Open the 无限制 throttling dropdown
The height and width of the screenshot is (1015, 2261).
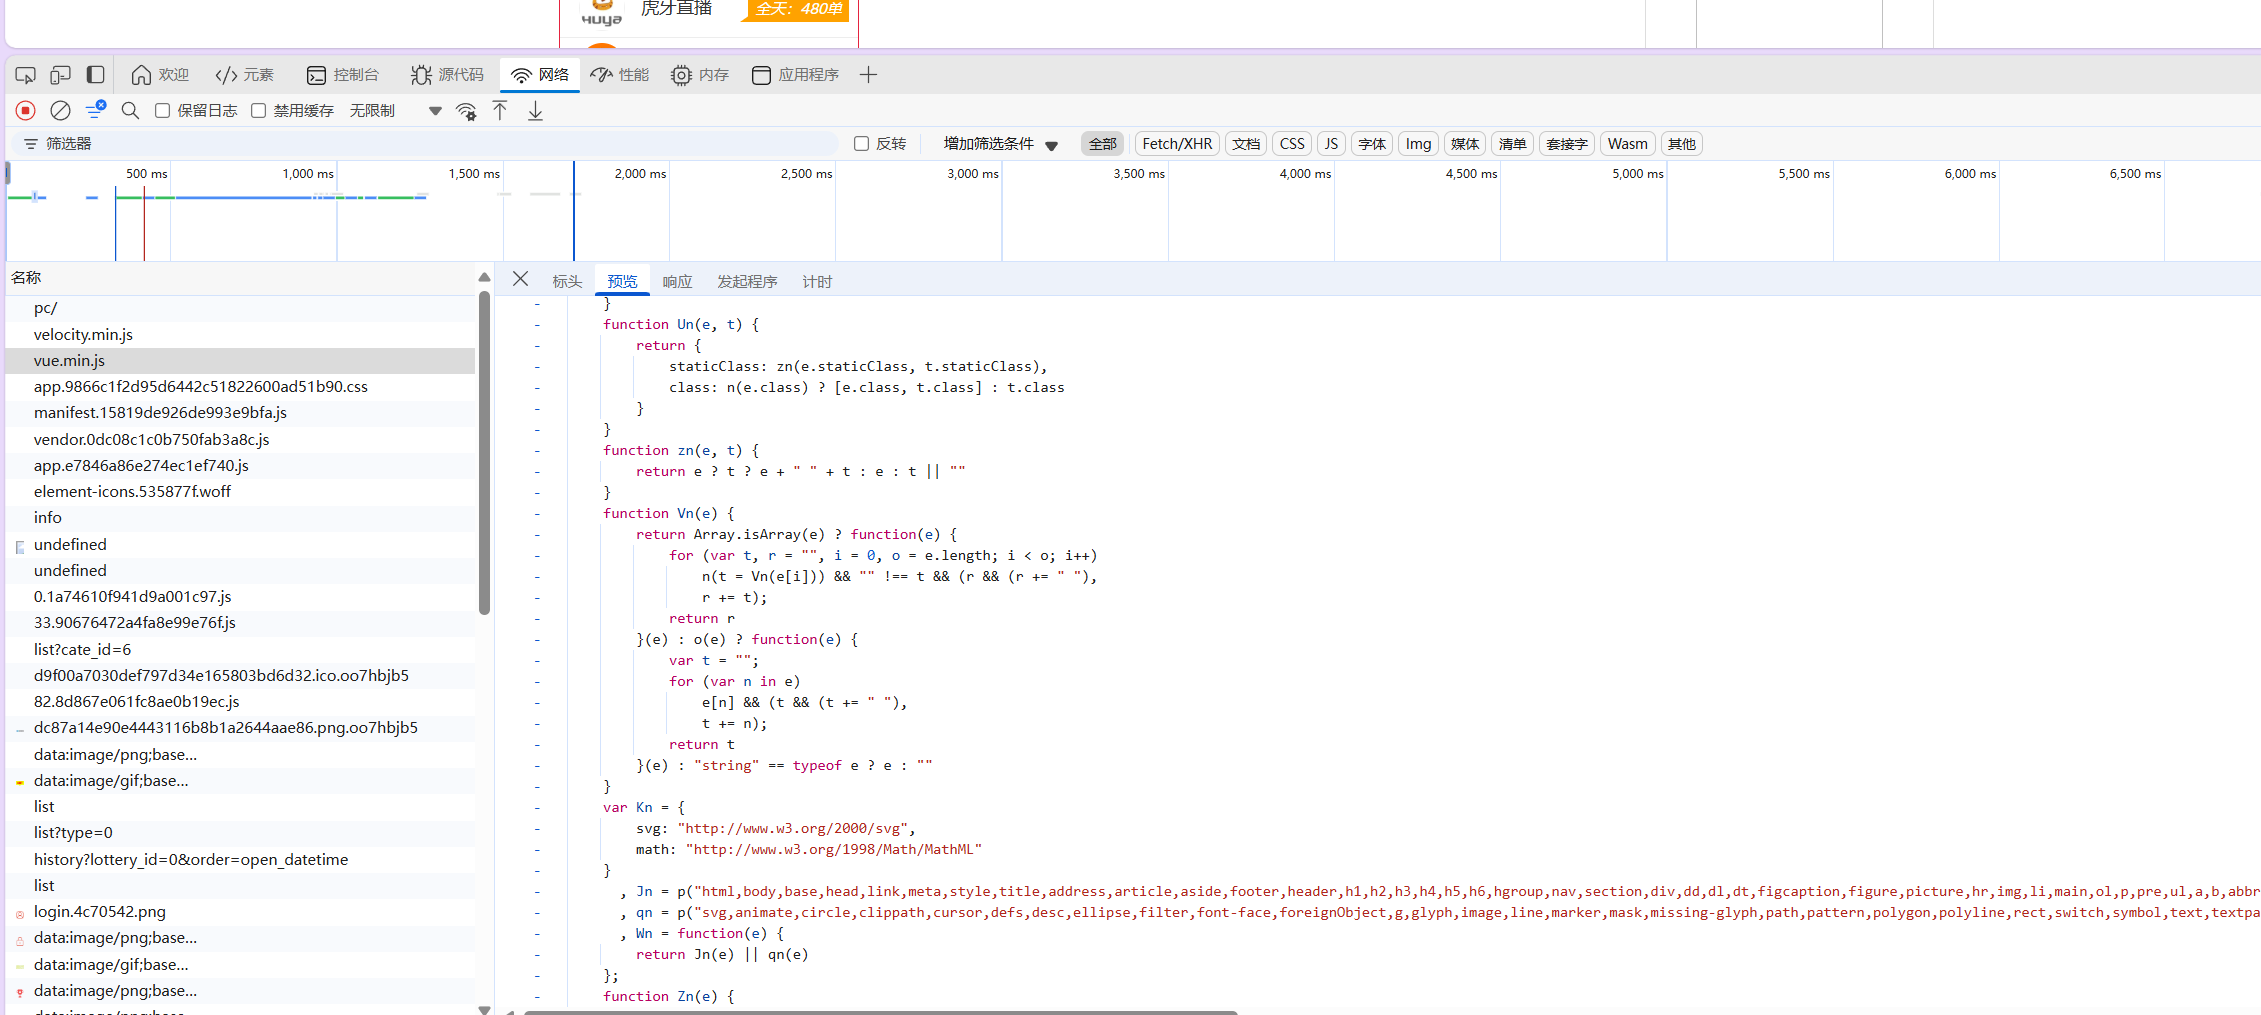coord(396,111)
